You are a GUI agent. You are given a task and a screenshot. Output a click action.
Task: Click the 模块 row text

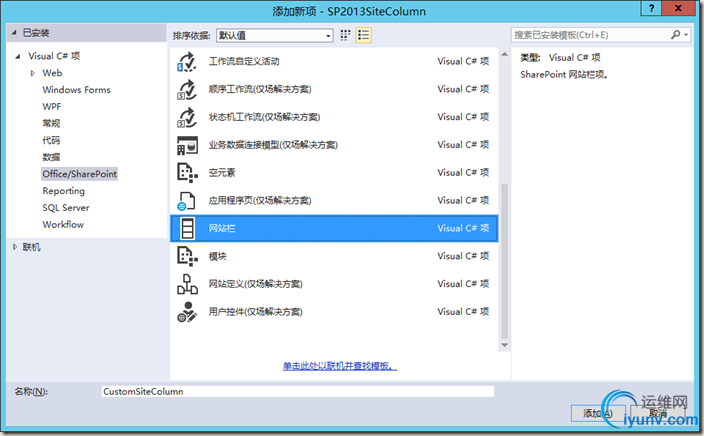[x=217, y=256]
